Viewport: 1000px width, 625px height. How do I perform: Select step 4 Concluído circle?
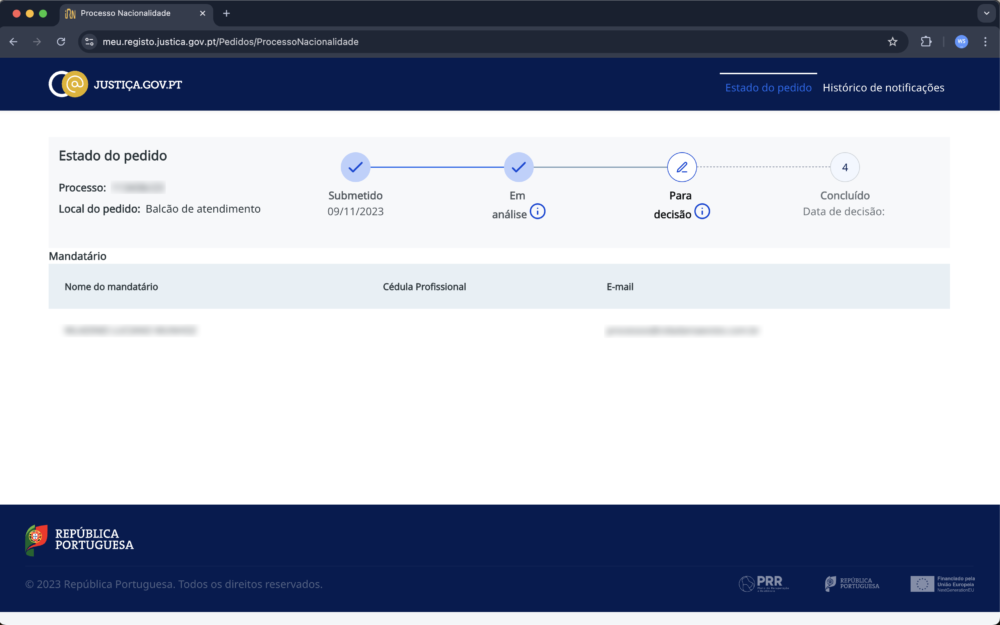click(x=844, y=166)
